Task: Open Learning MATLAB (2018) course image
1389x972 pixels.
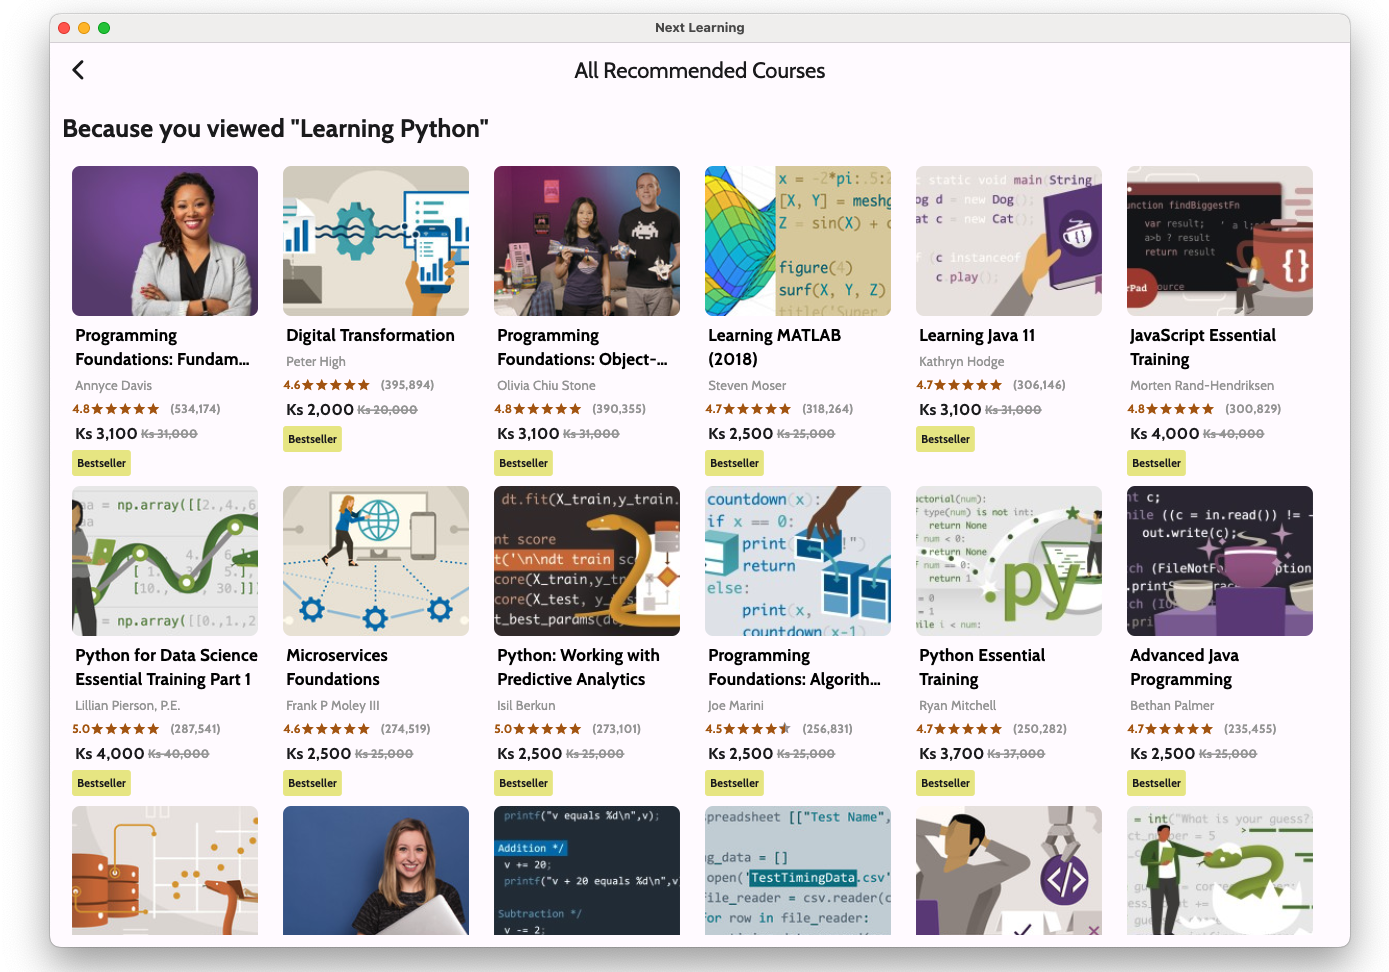Action: click(x=797, y=241)
